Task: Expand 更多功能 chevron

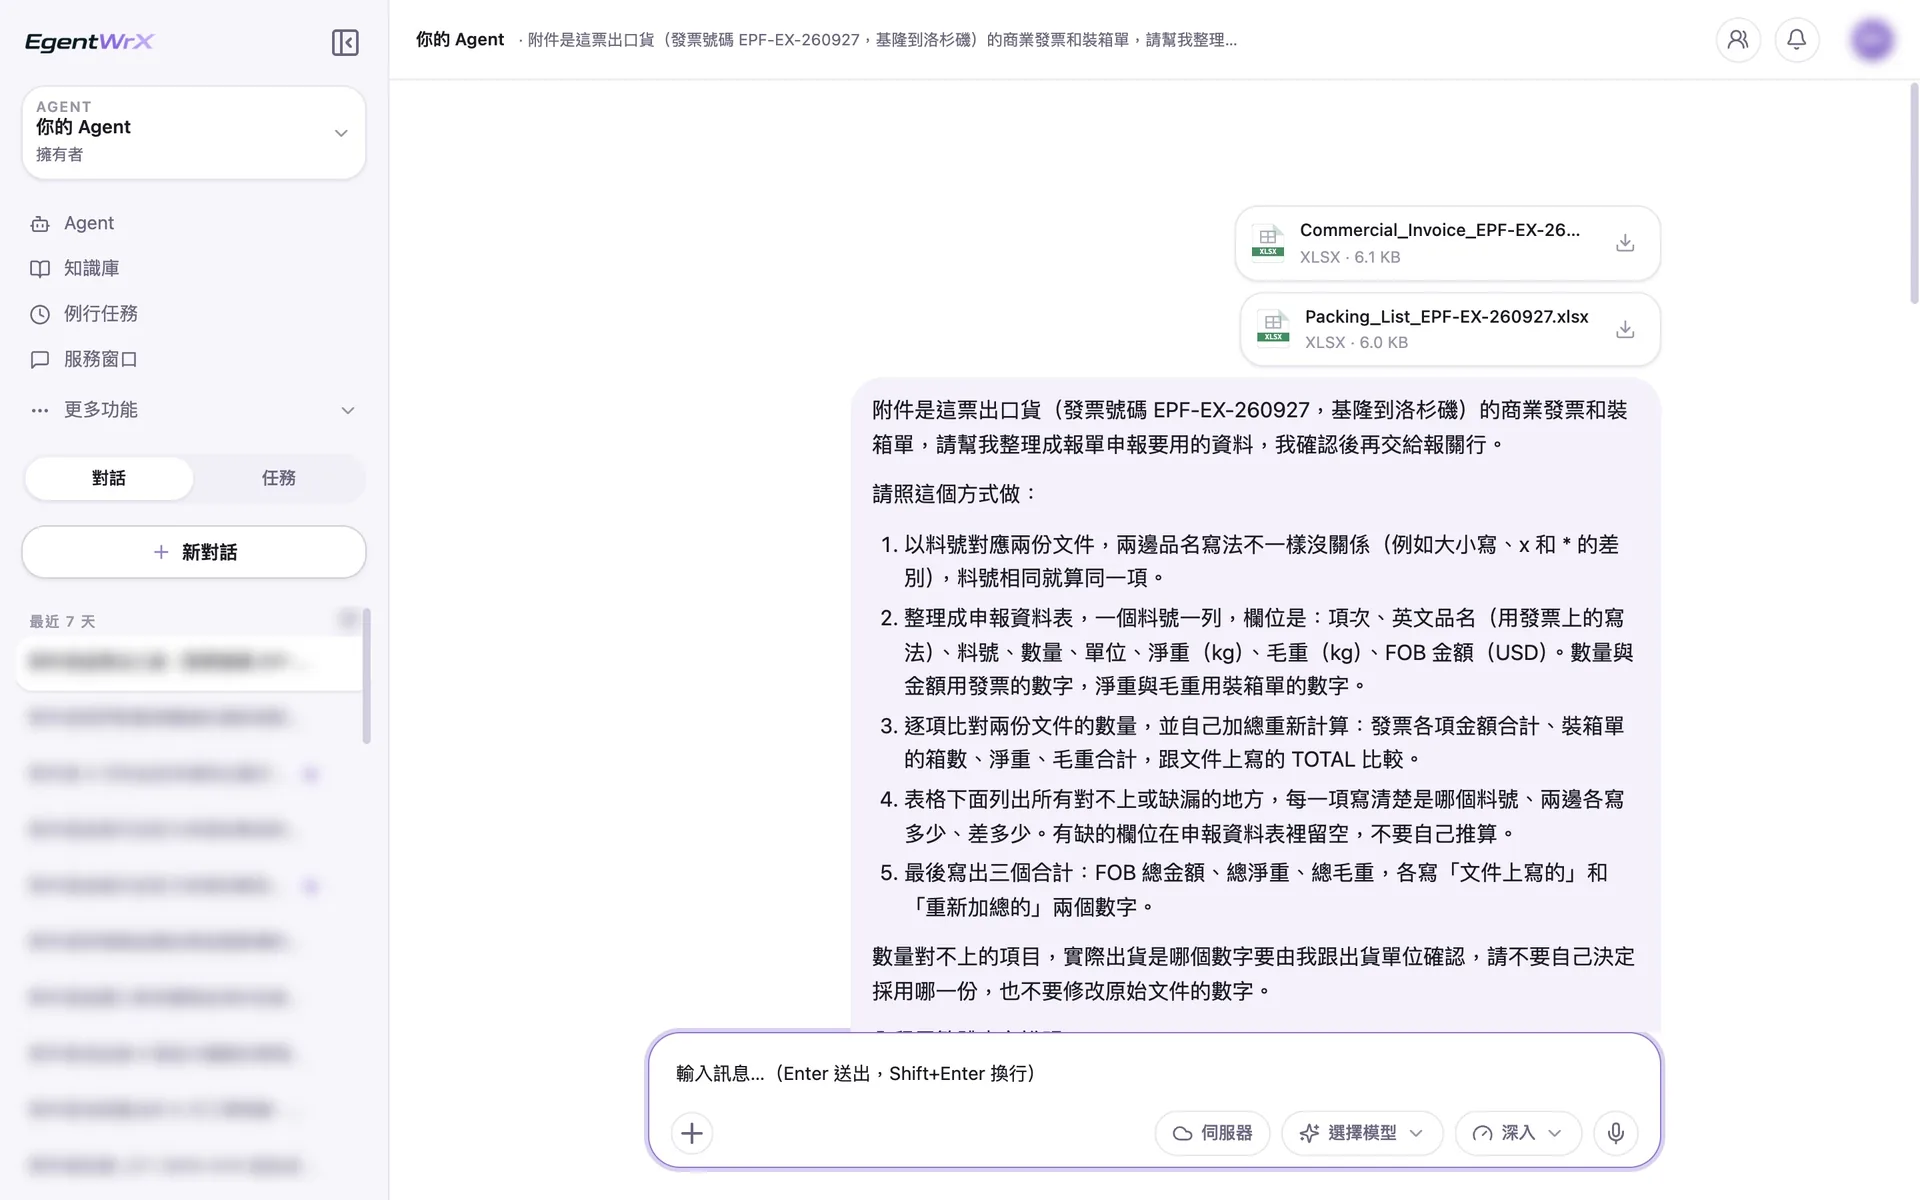Action: (x=348, y=410)
